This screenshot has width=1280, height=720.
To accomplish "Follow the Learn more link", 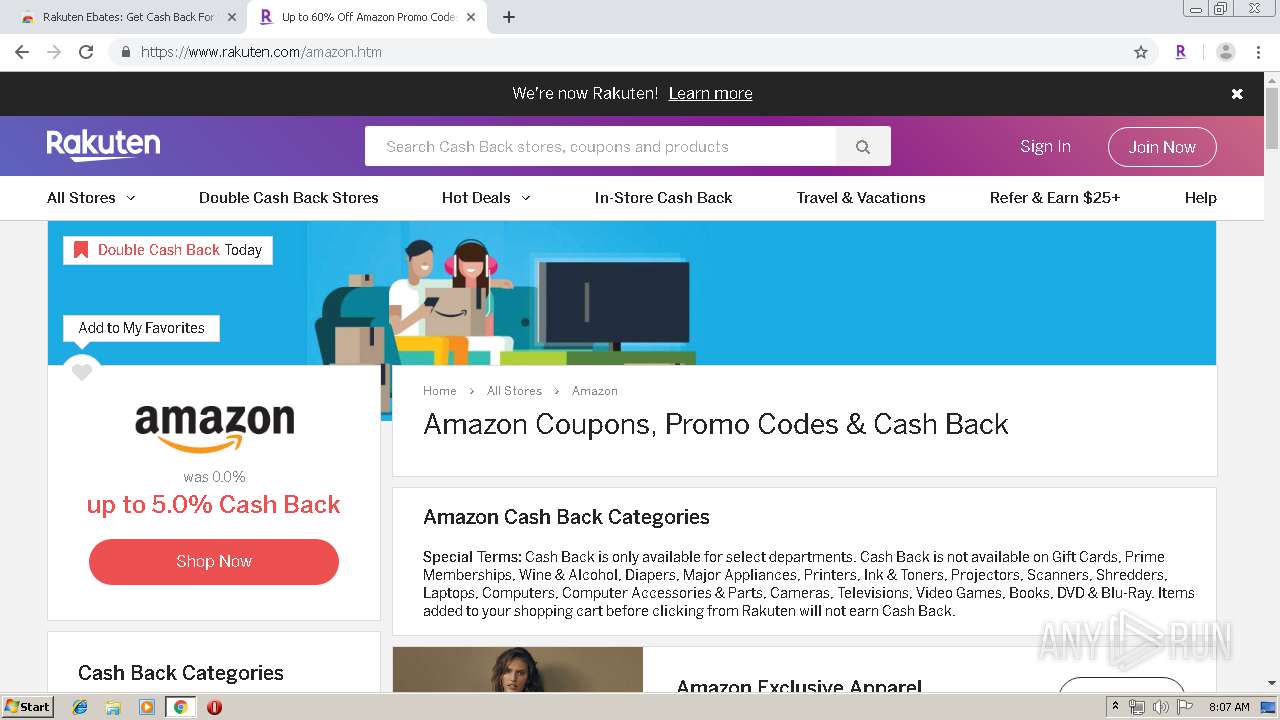I will click(x=710, y=93).
